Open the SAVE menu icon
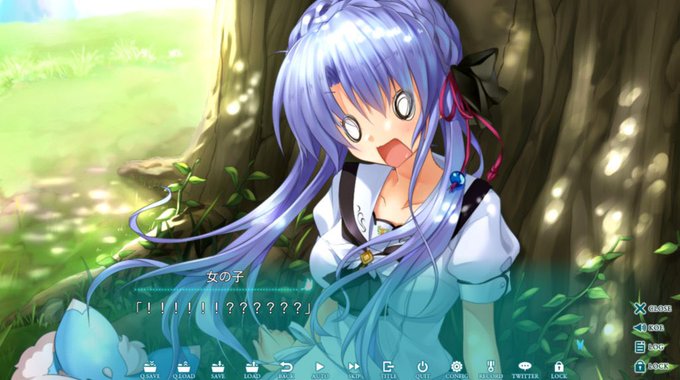This screenshot has height=380, width=680. coord(218,370)
